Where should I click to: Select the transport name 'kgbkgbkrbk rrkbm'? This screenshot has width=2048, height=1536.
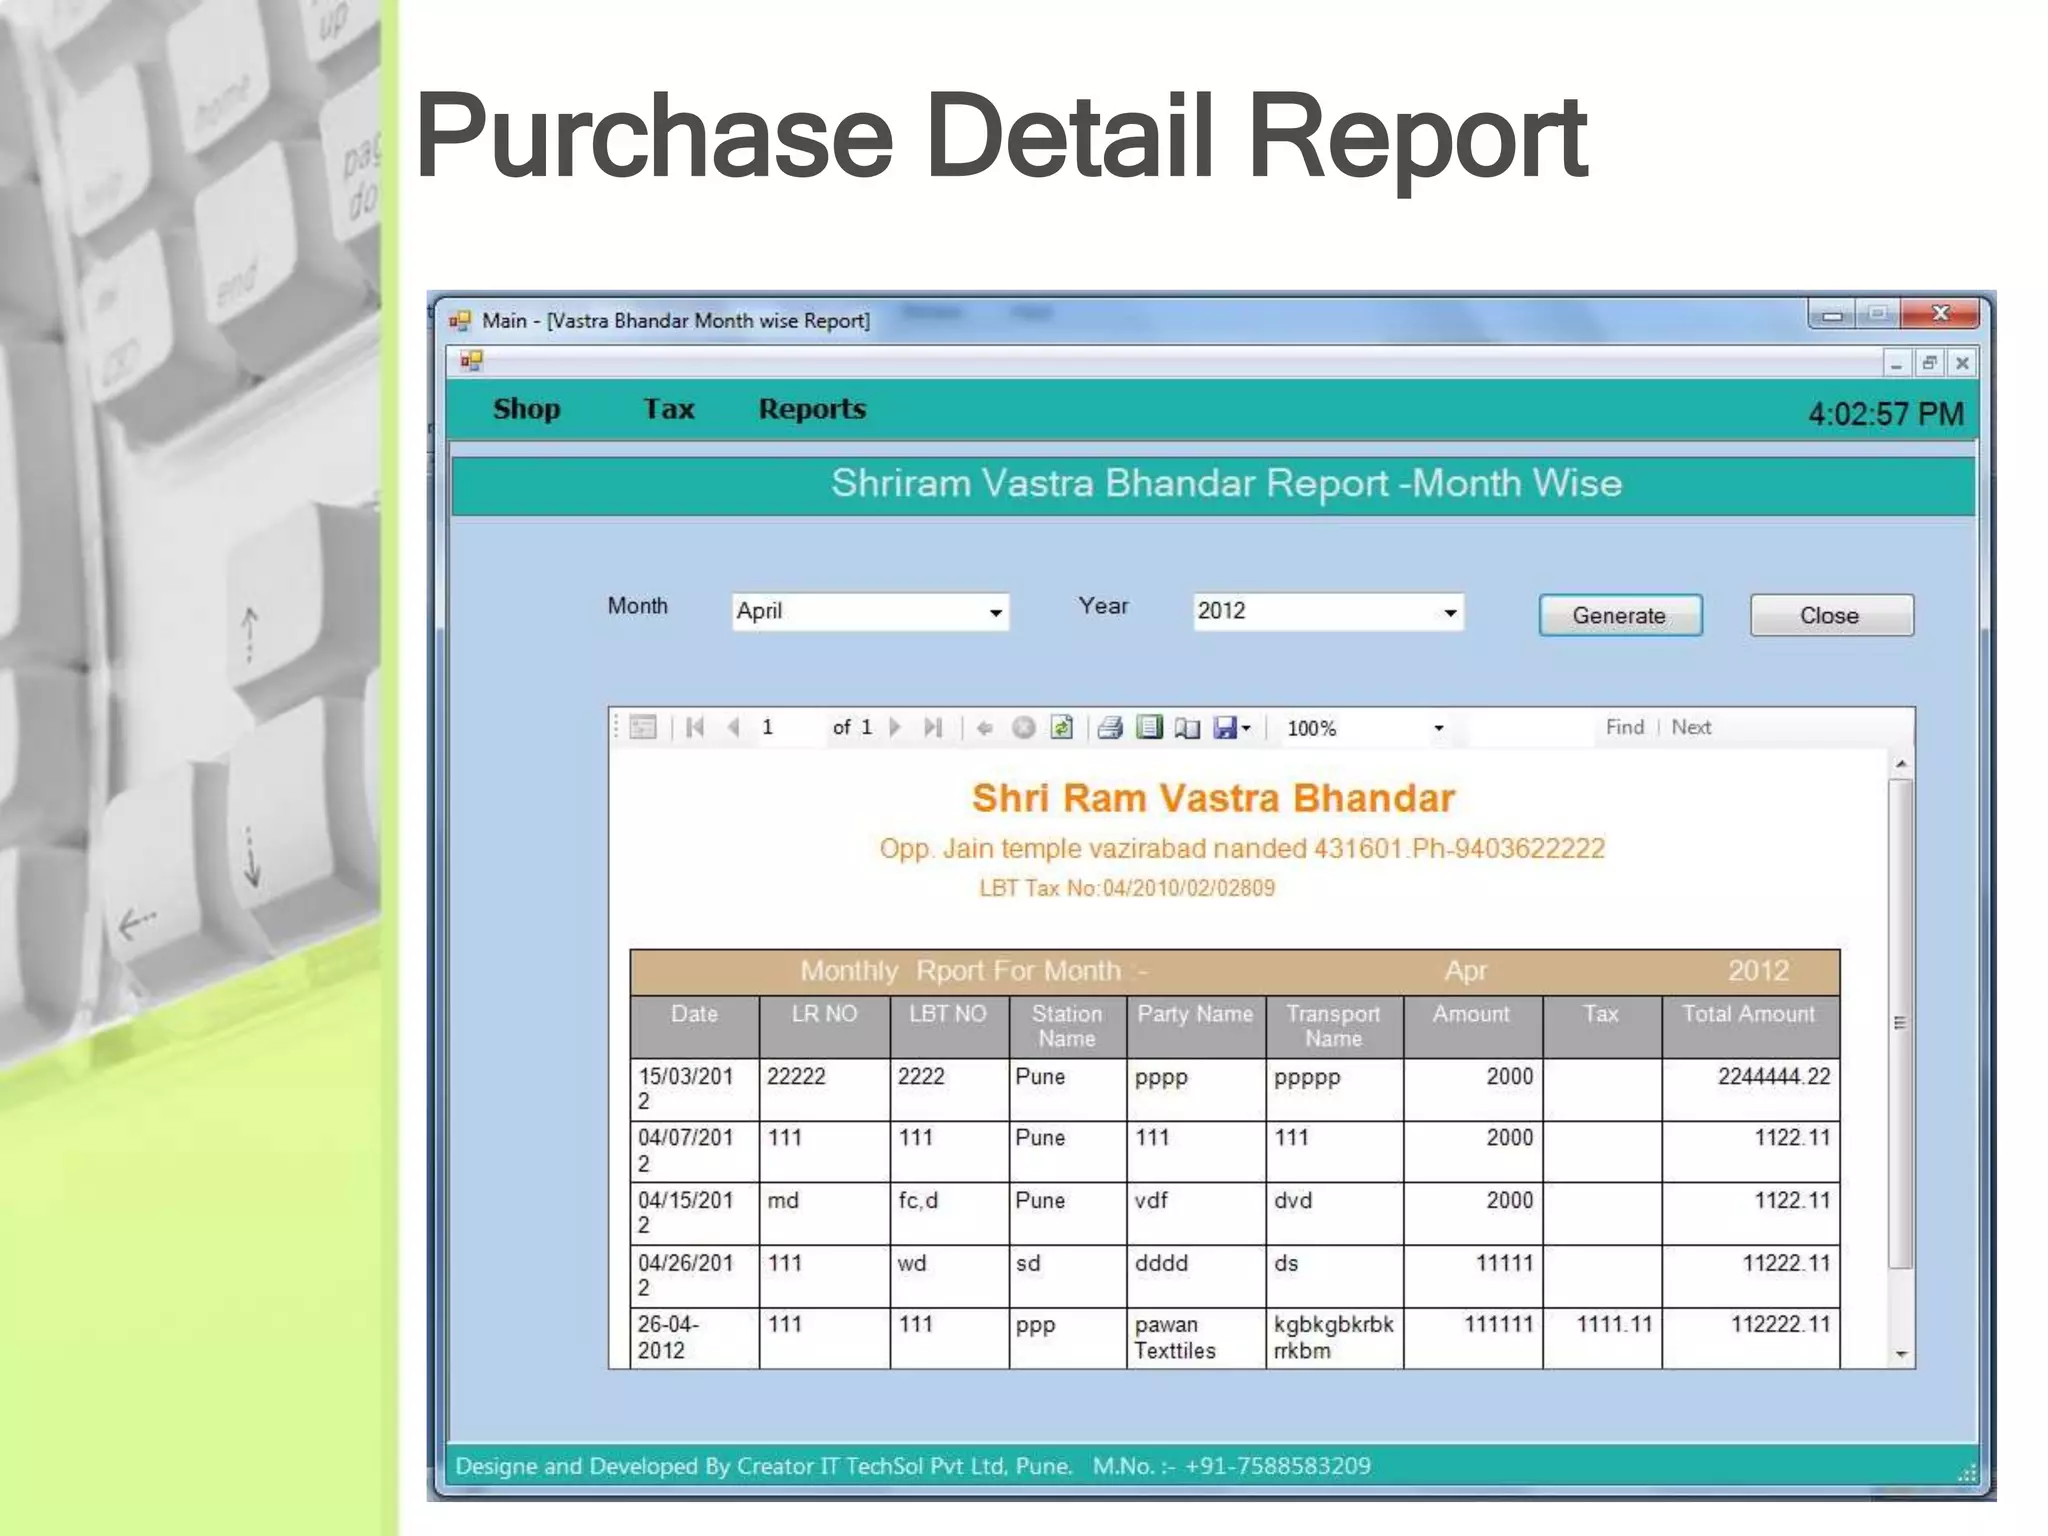coord(1334,1338)
